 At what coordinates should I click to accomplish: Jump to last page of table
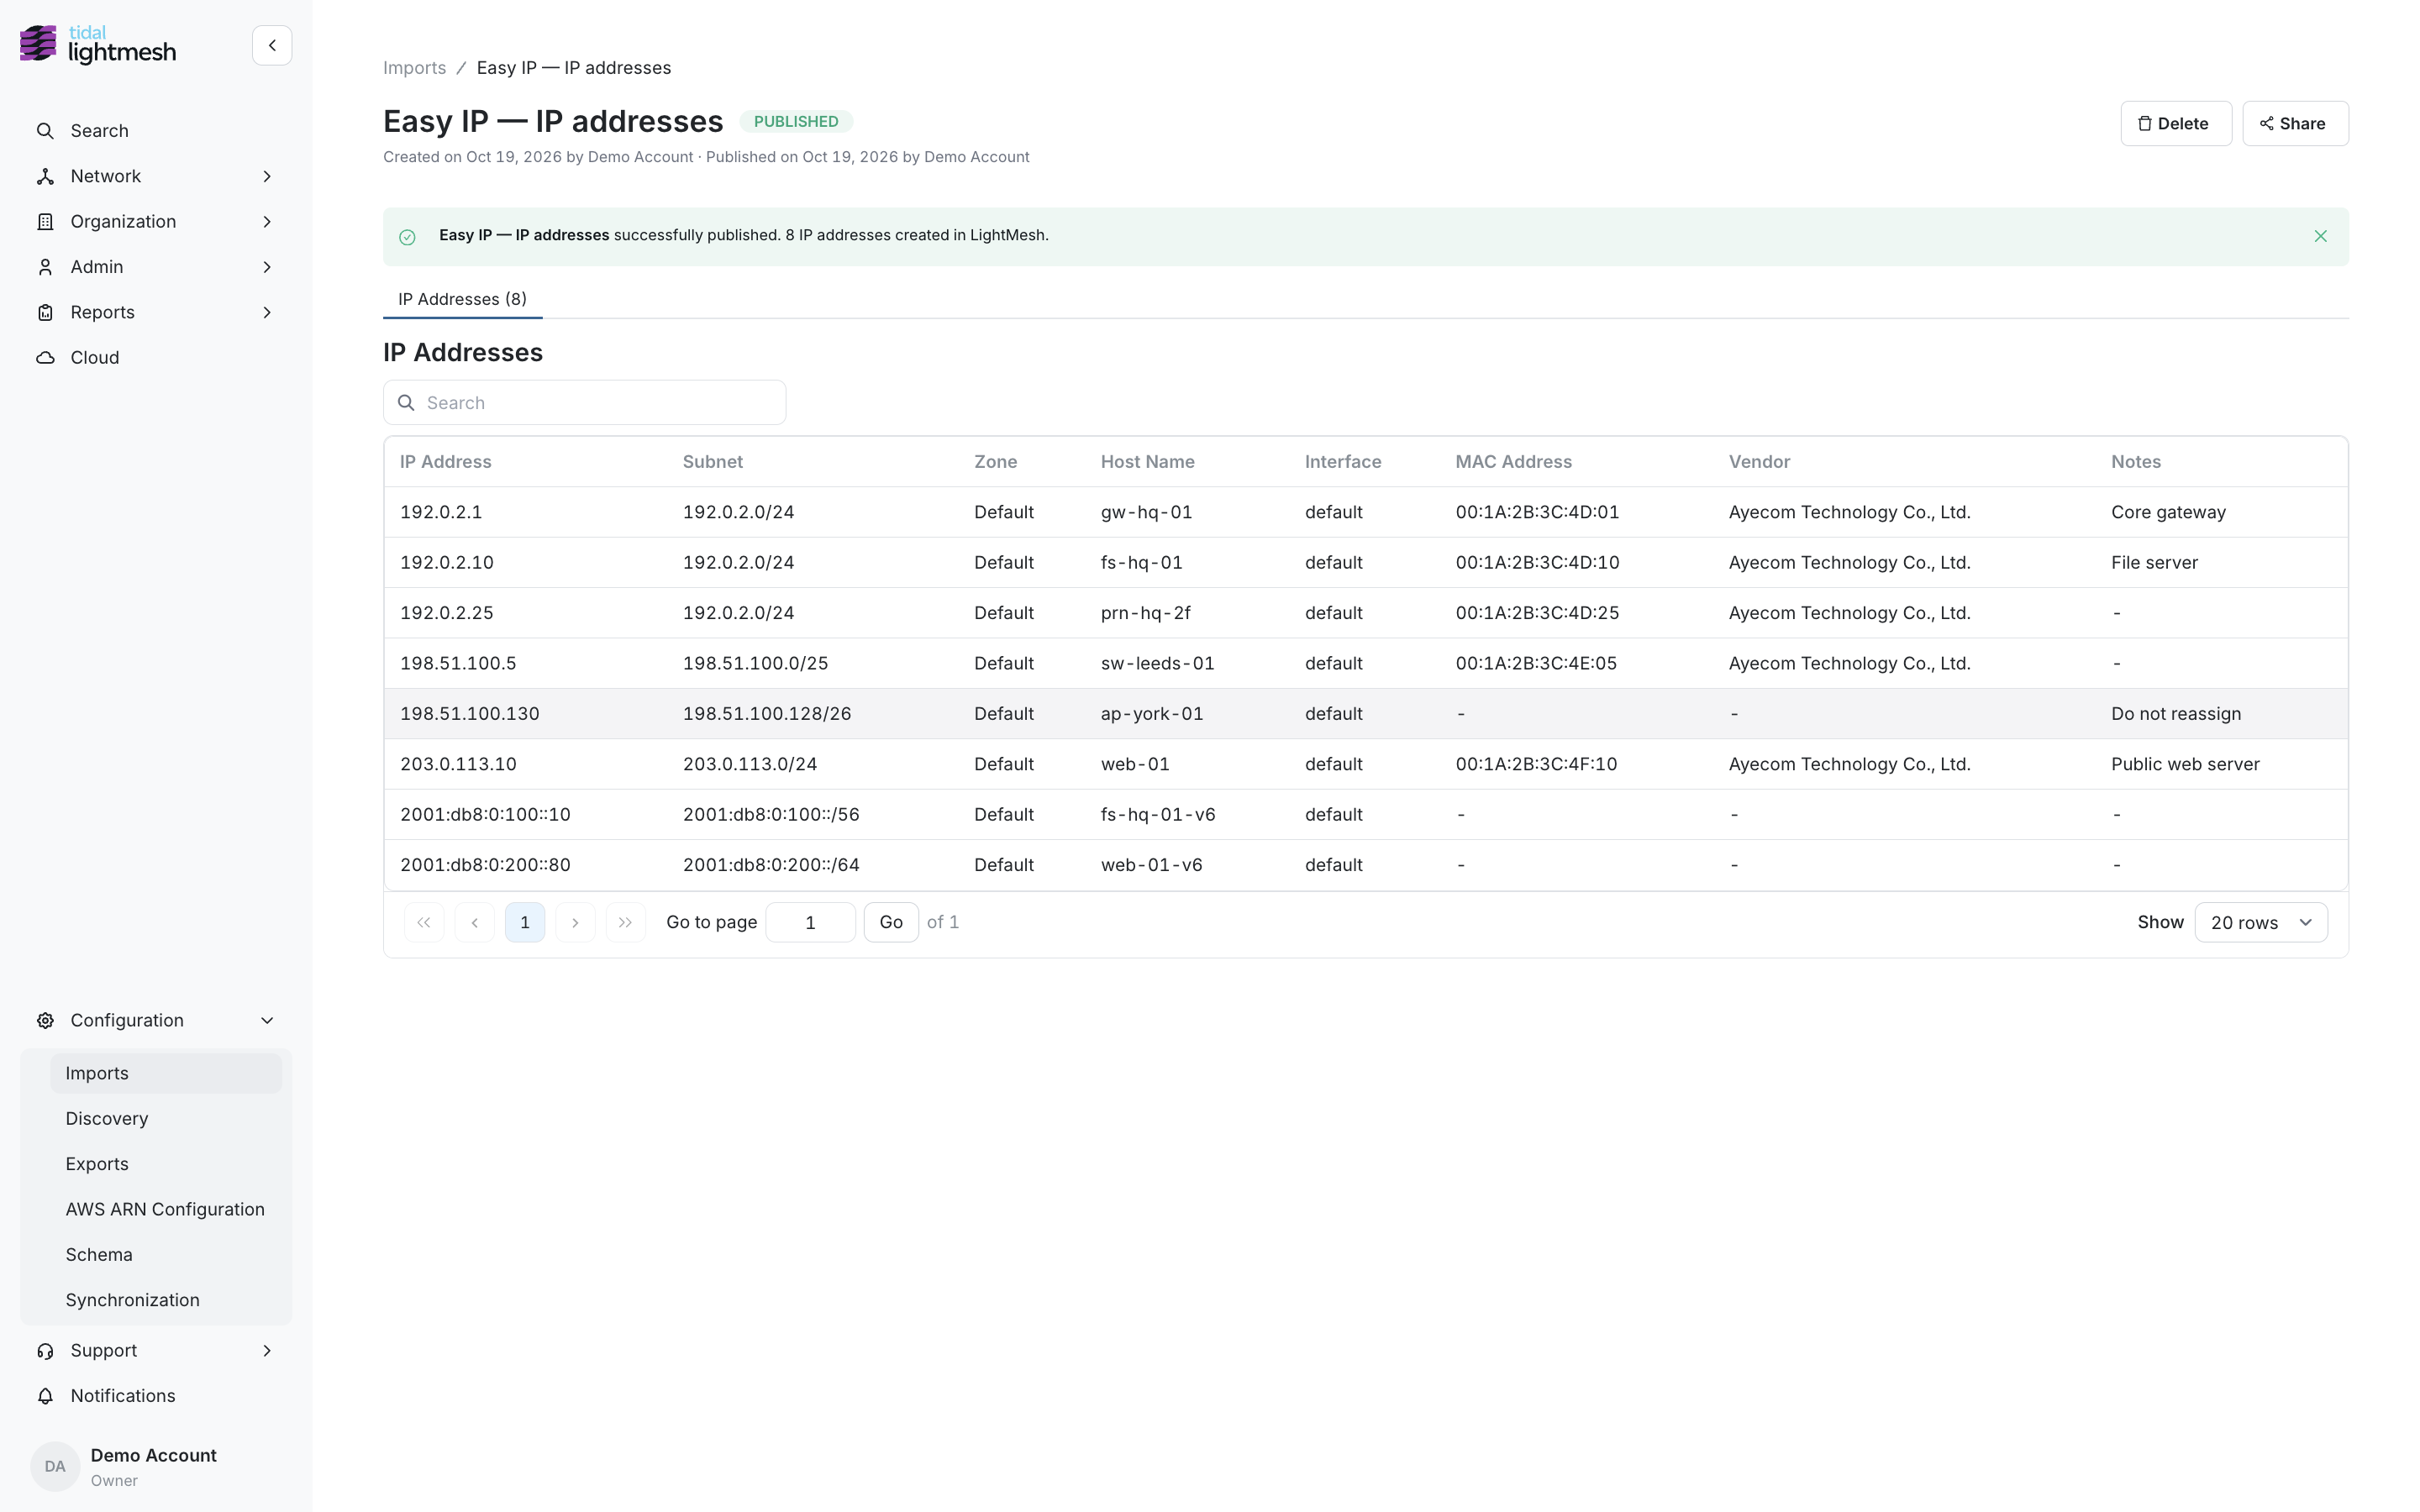click(625, 922)
